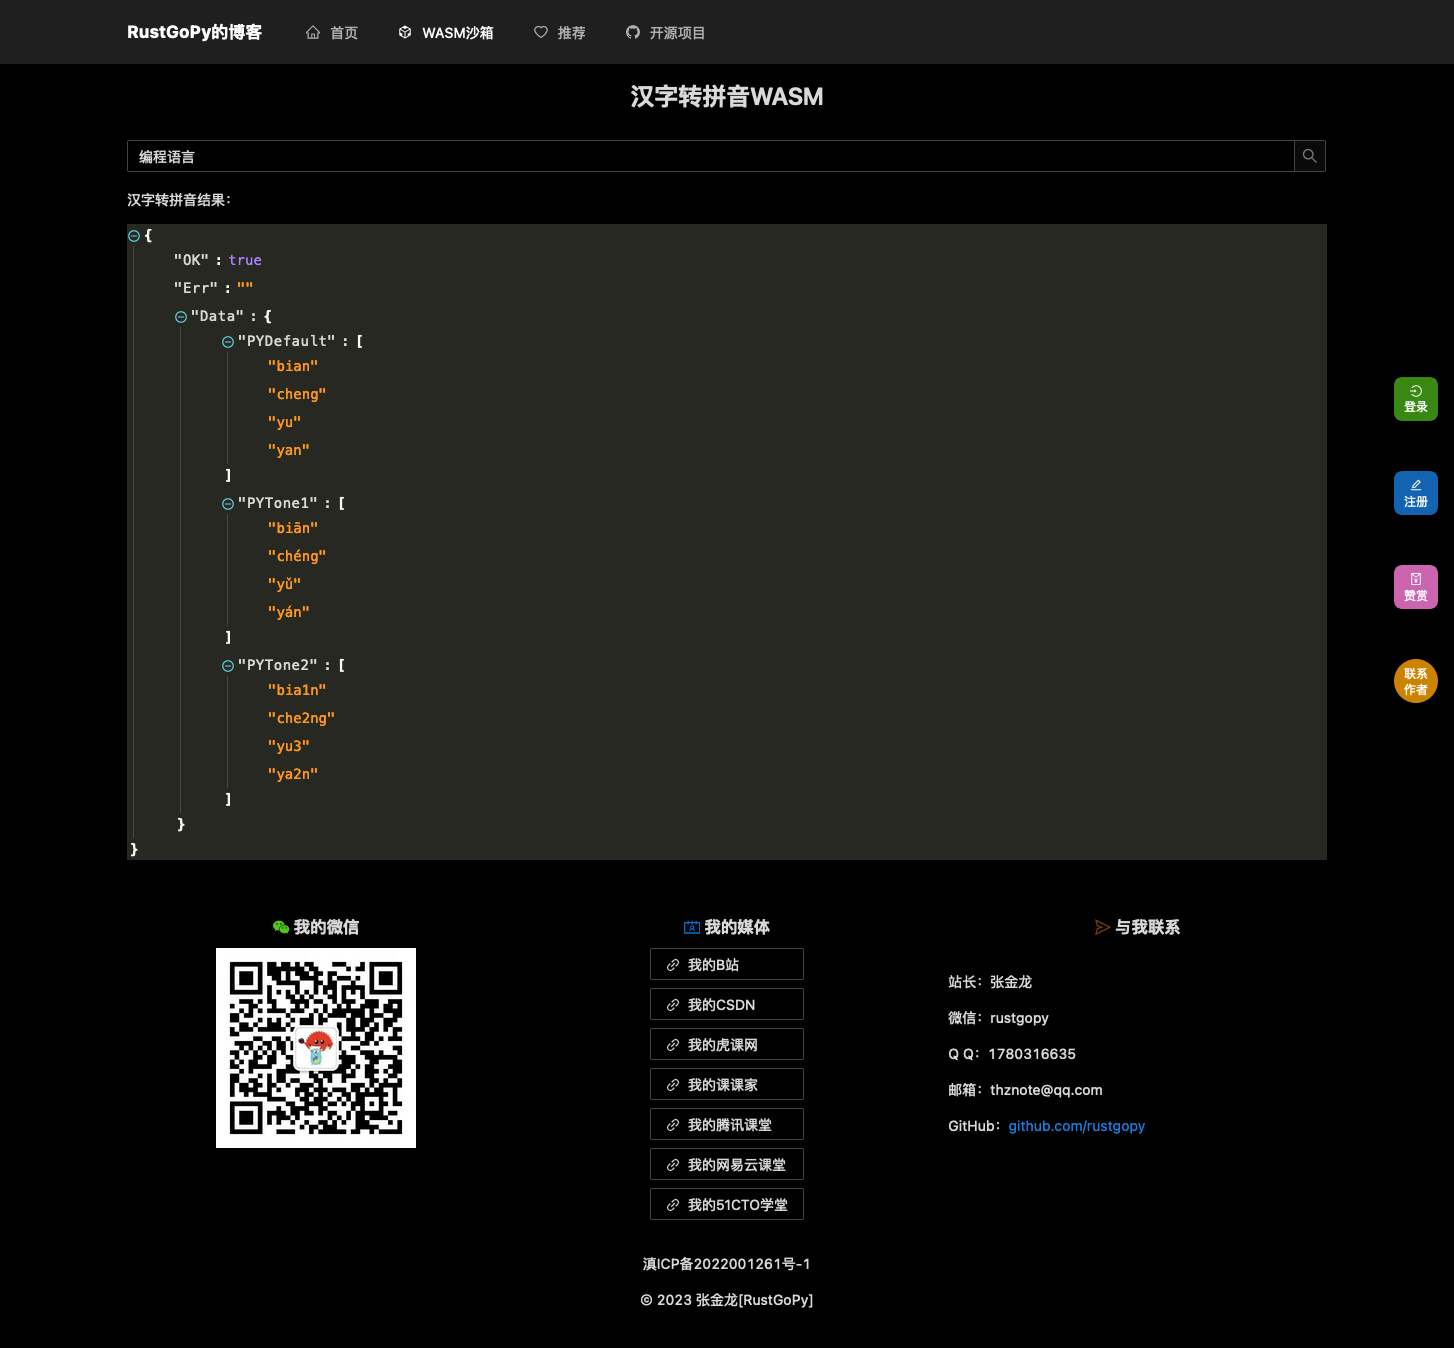Open the 我的网易云课堂 link
The image size is (1454, 1348).
[x=727, y=1164]
